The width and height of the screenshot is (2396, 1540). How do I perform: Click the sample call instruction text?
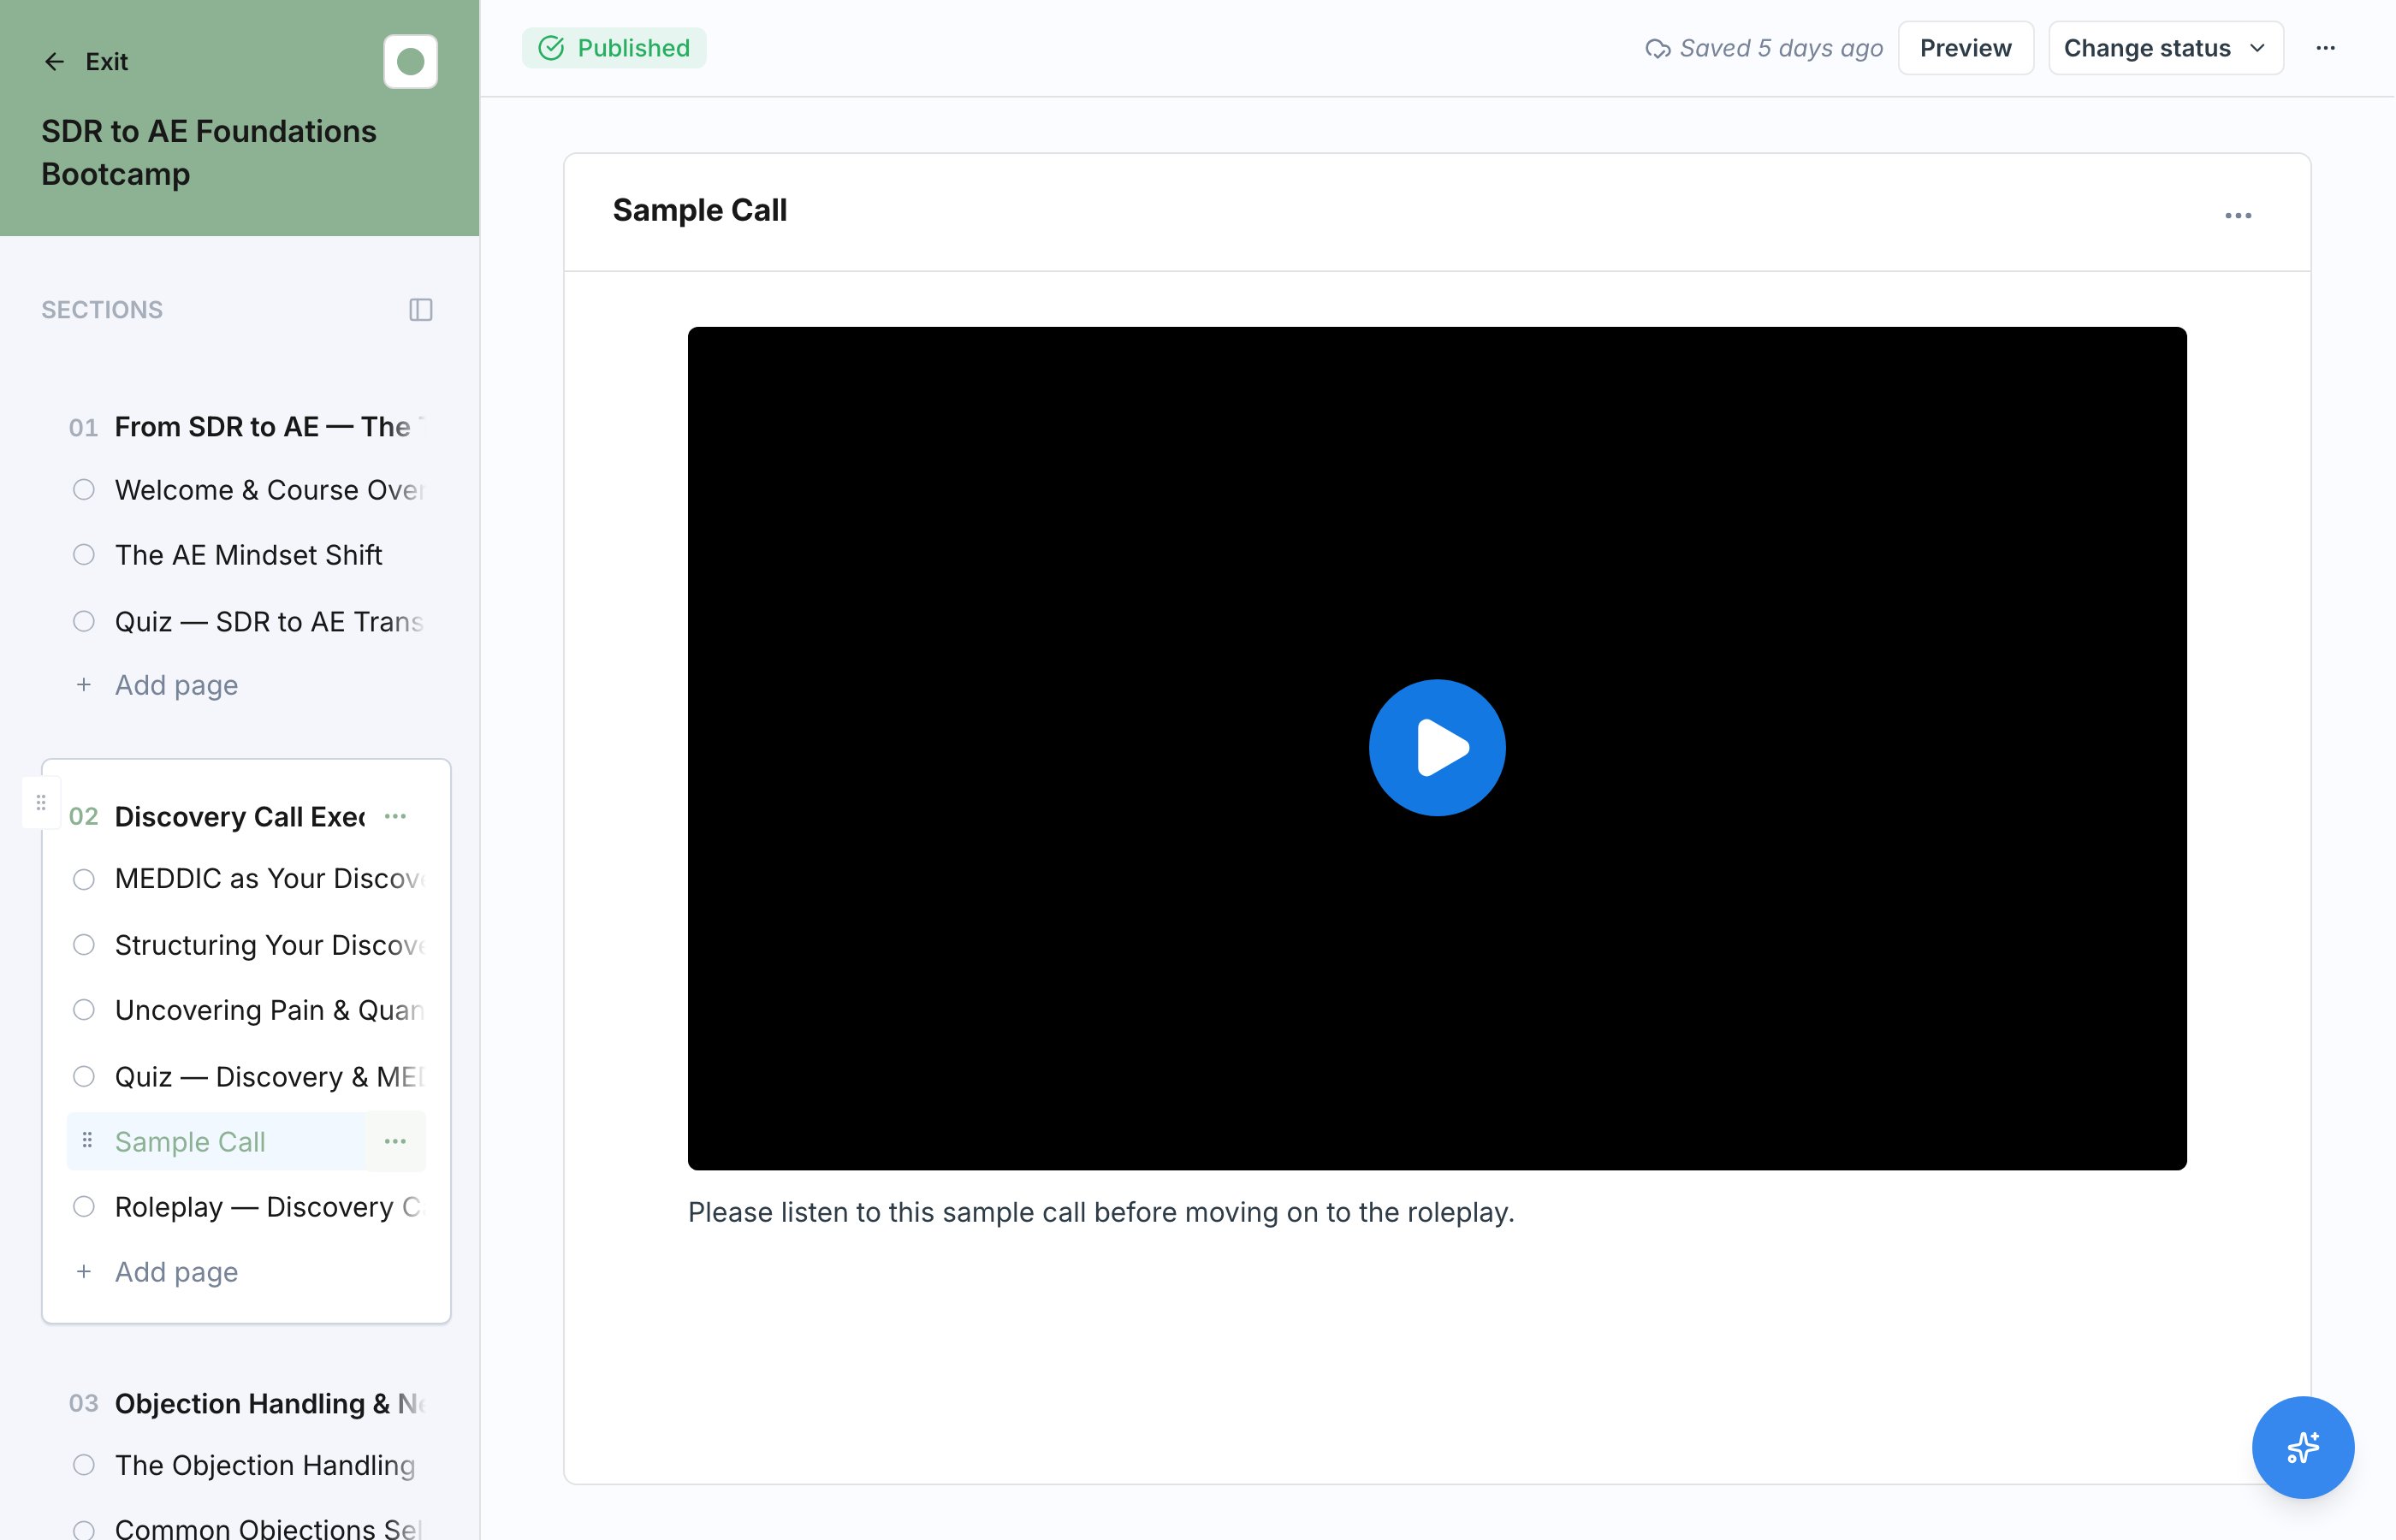(1101, 1212)
